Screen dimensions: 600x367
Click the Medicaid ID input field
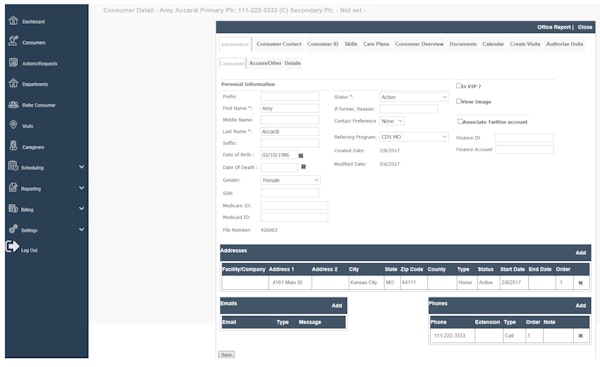pos(294,217)
